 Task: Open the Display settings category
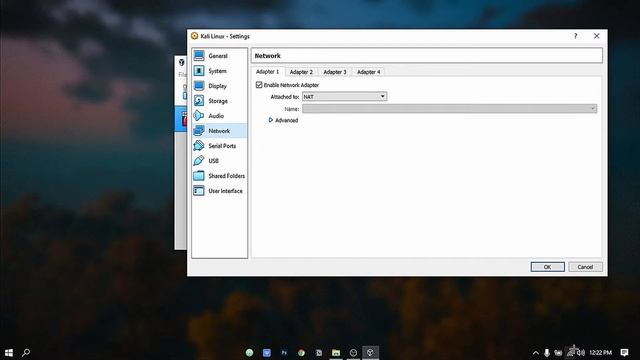point(219,86)
